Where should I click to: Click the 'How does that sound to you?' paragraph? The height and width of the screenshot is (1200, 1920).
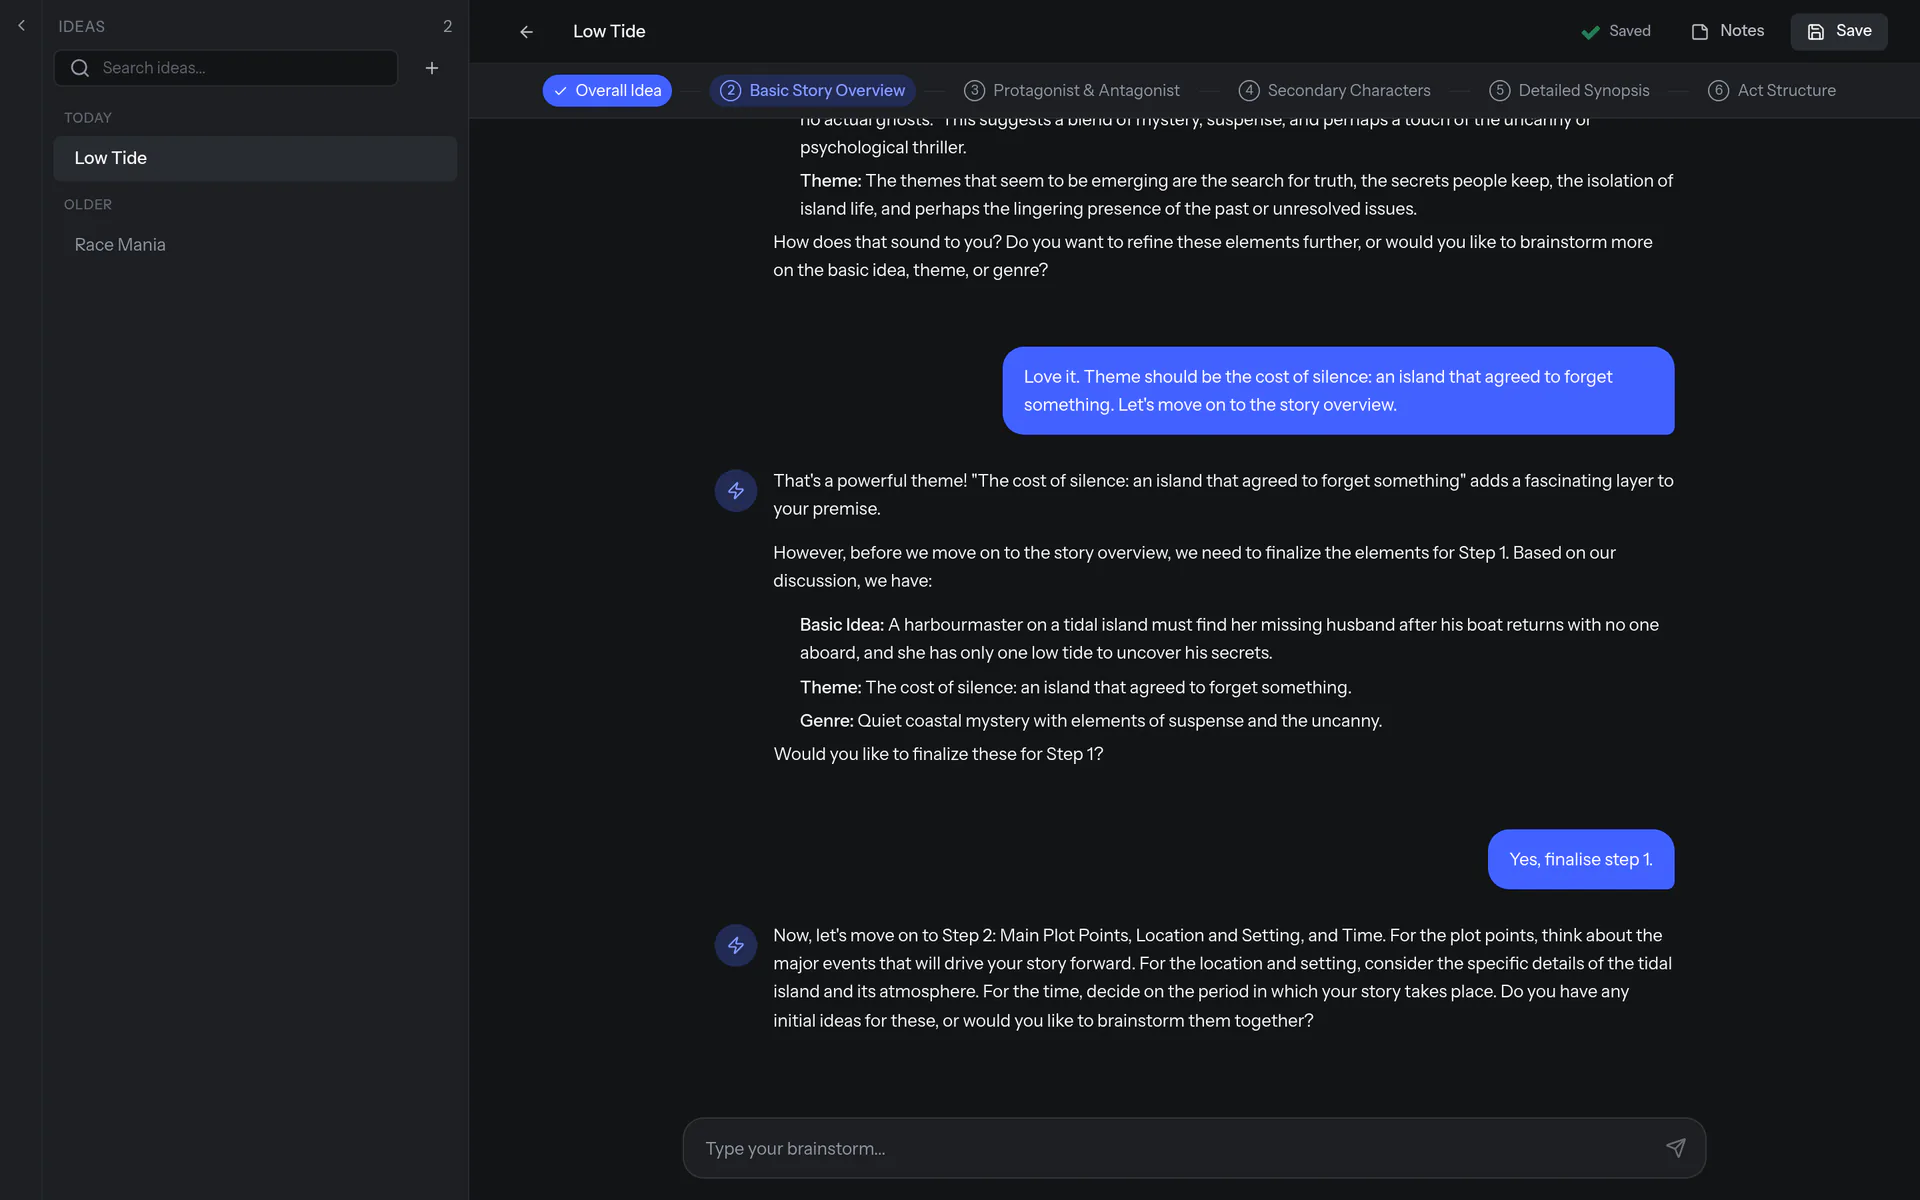(1212, 256)
